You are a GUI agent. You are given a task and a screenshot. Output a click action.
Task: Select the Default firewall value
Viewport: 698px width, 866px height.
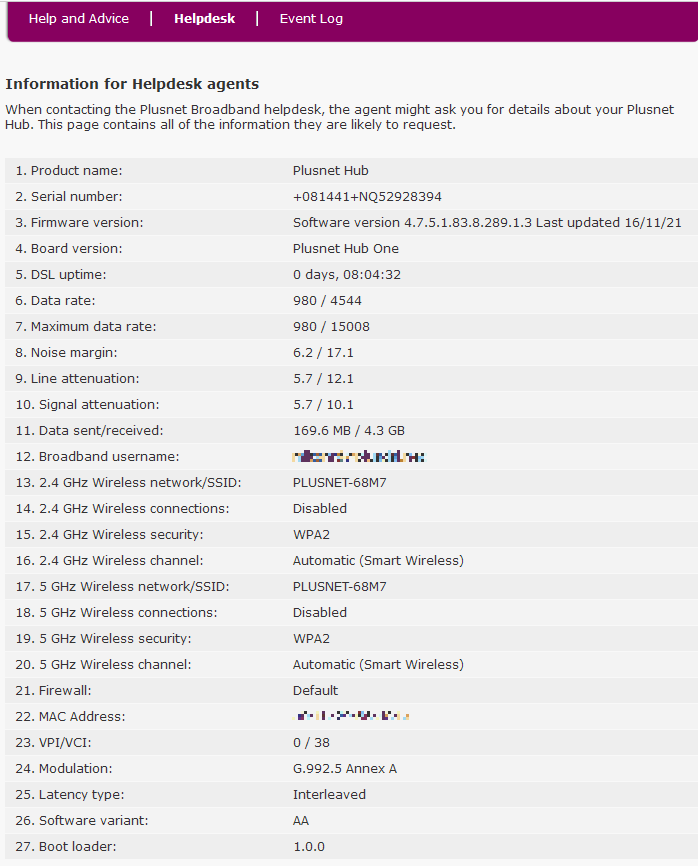click(x=315, y=690)
